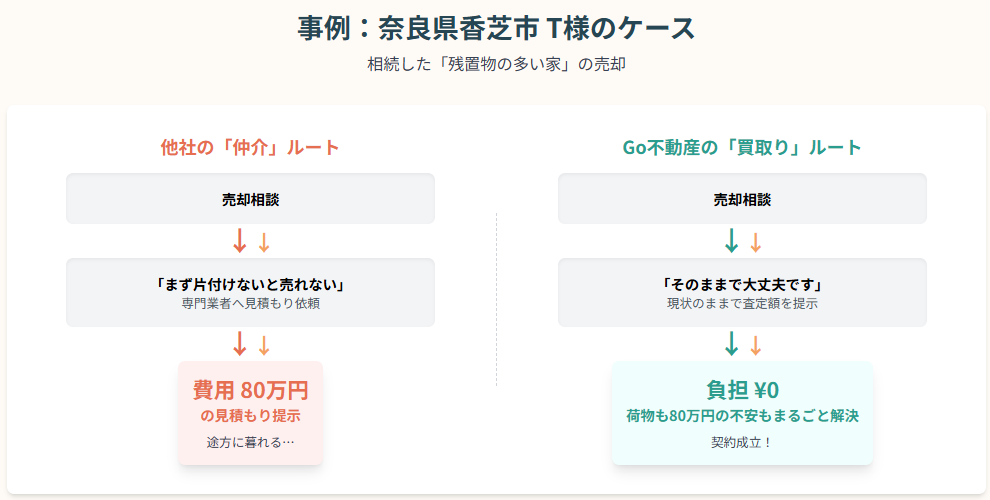Click the 負担 ¥0 result card
Image resolution: width=990 pixels, height=500 pixels.
click(742, 412)
